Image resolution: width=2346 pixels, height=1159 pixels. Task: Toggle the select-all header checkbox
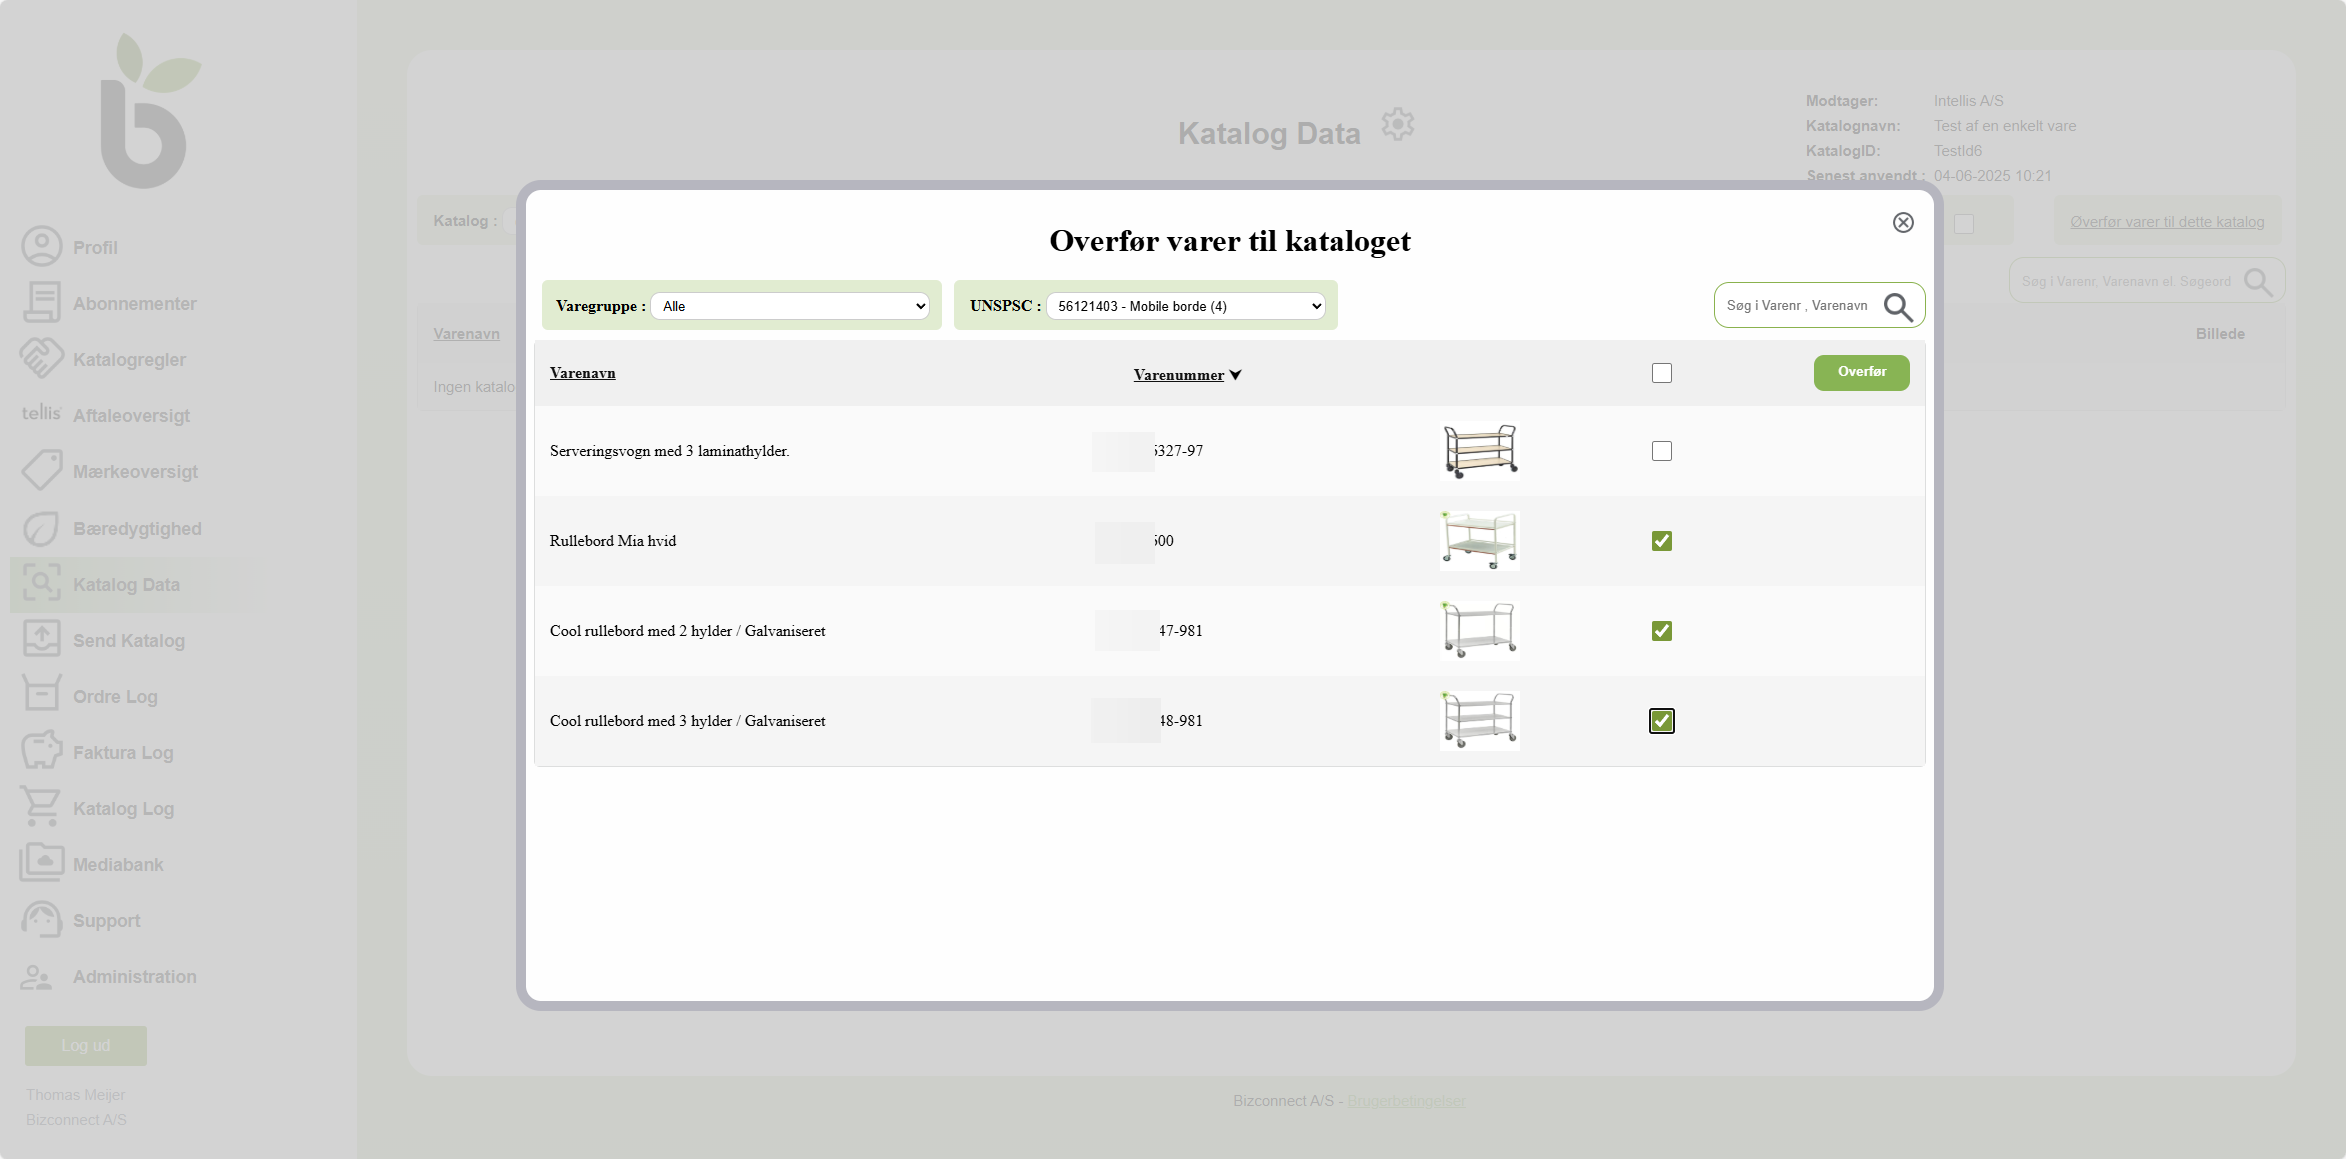(1661, 373)
